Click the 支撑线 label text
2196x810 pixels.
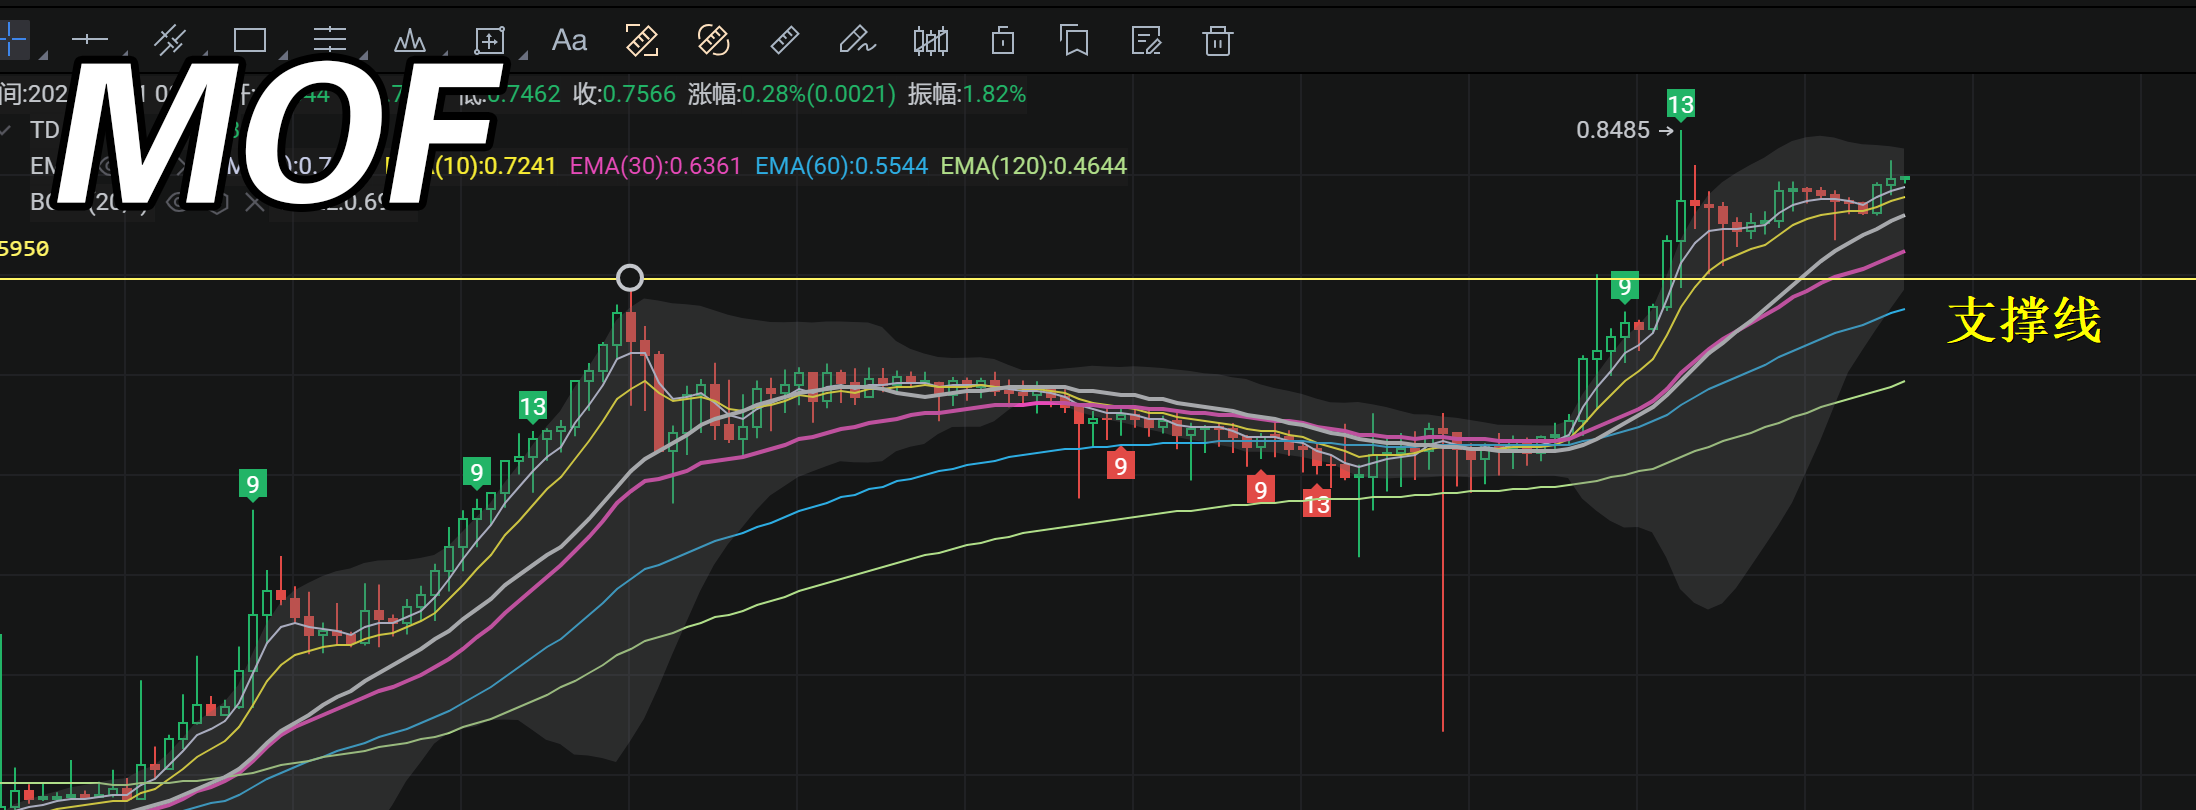coord(2024,321)
